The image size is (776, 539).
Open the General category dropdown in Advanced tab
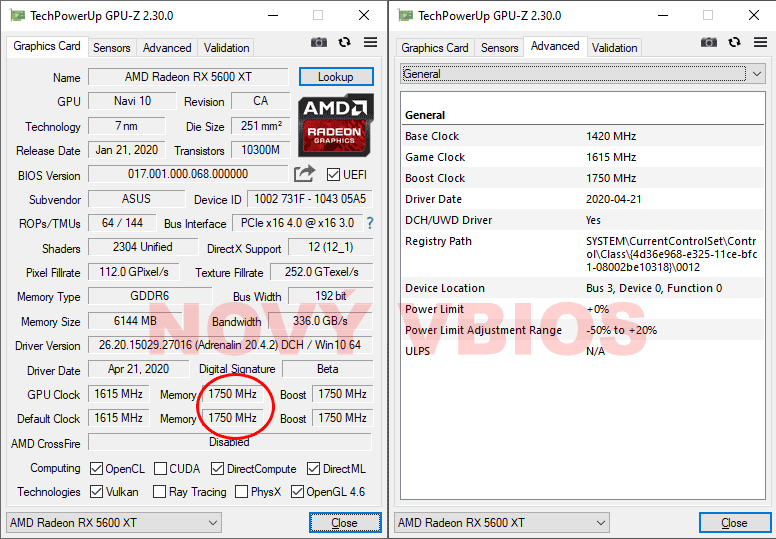tap(582, 74)
